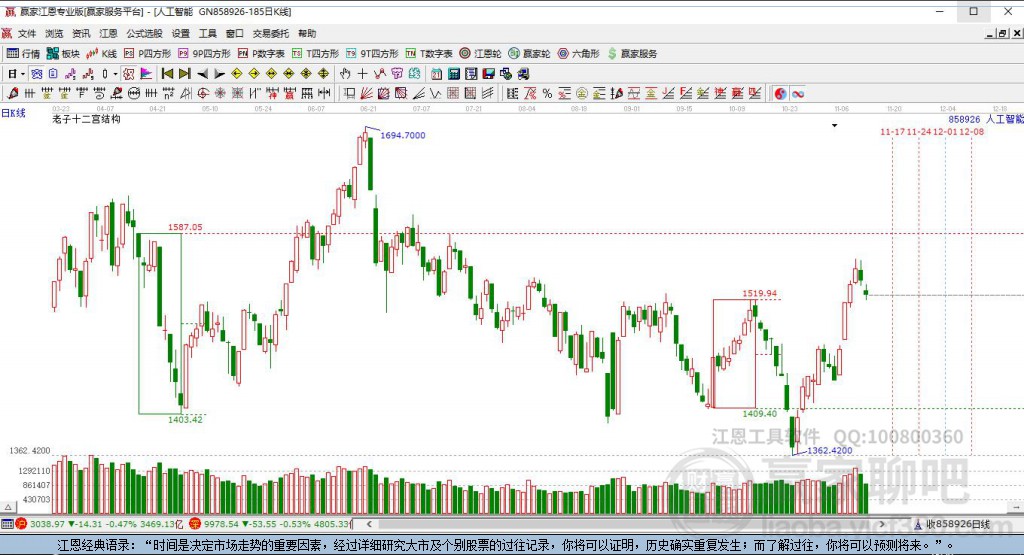This screenshot has width=1024, height=555.
Task: Click the 1519.94 price label
Action: 760,293
